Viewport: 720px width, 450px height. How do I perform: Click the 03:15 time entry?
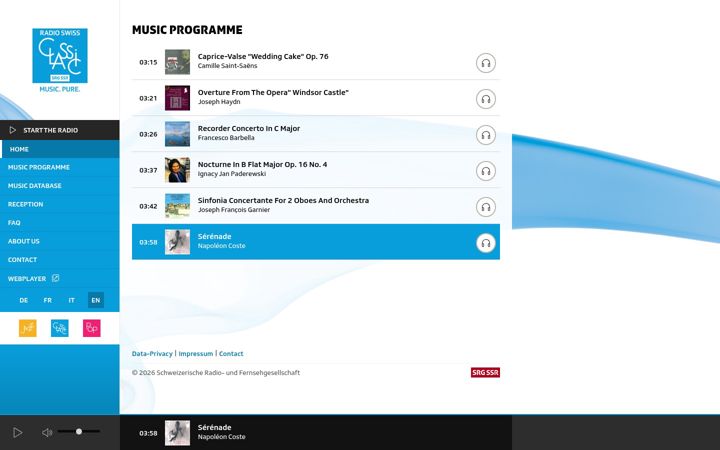click(x=148, y=62)
